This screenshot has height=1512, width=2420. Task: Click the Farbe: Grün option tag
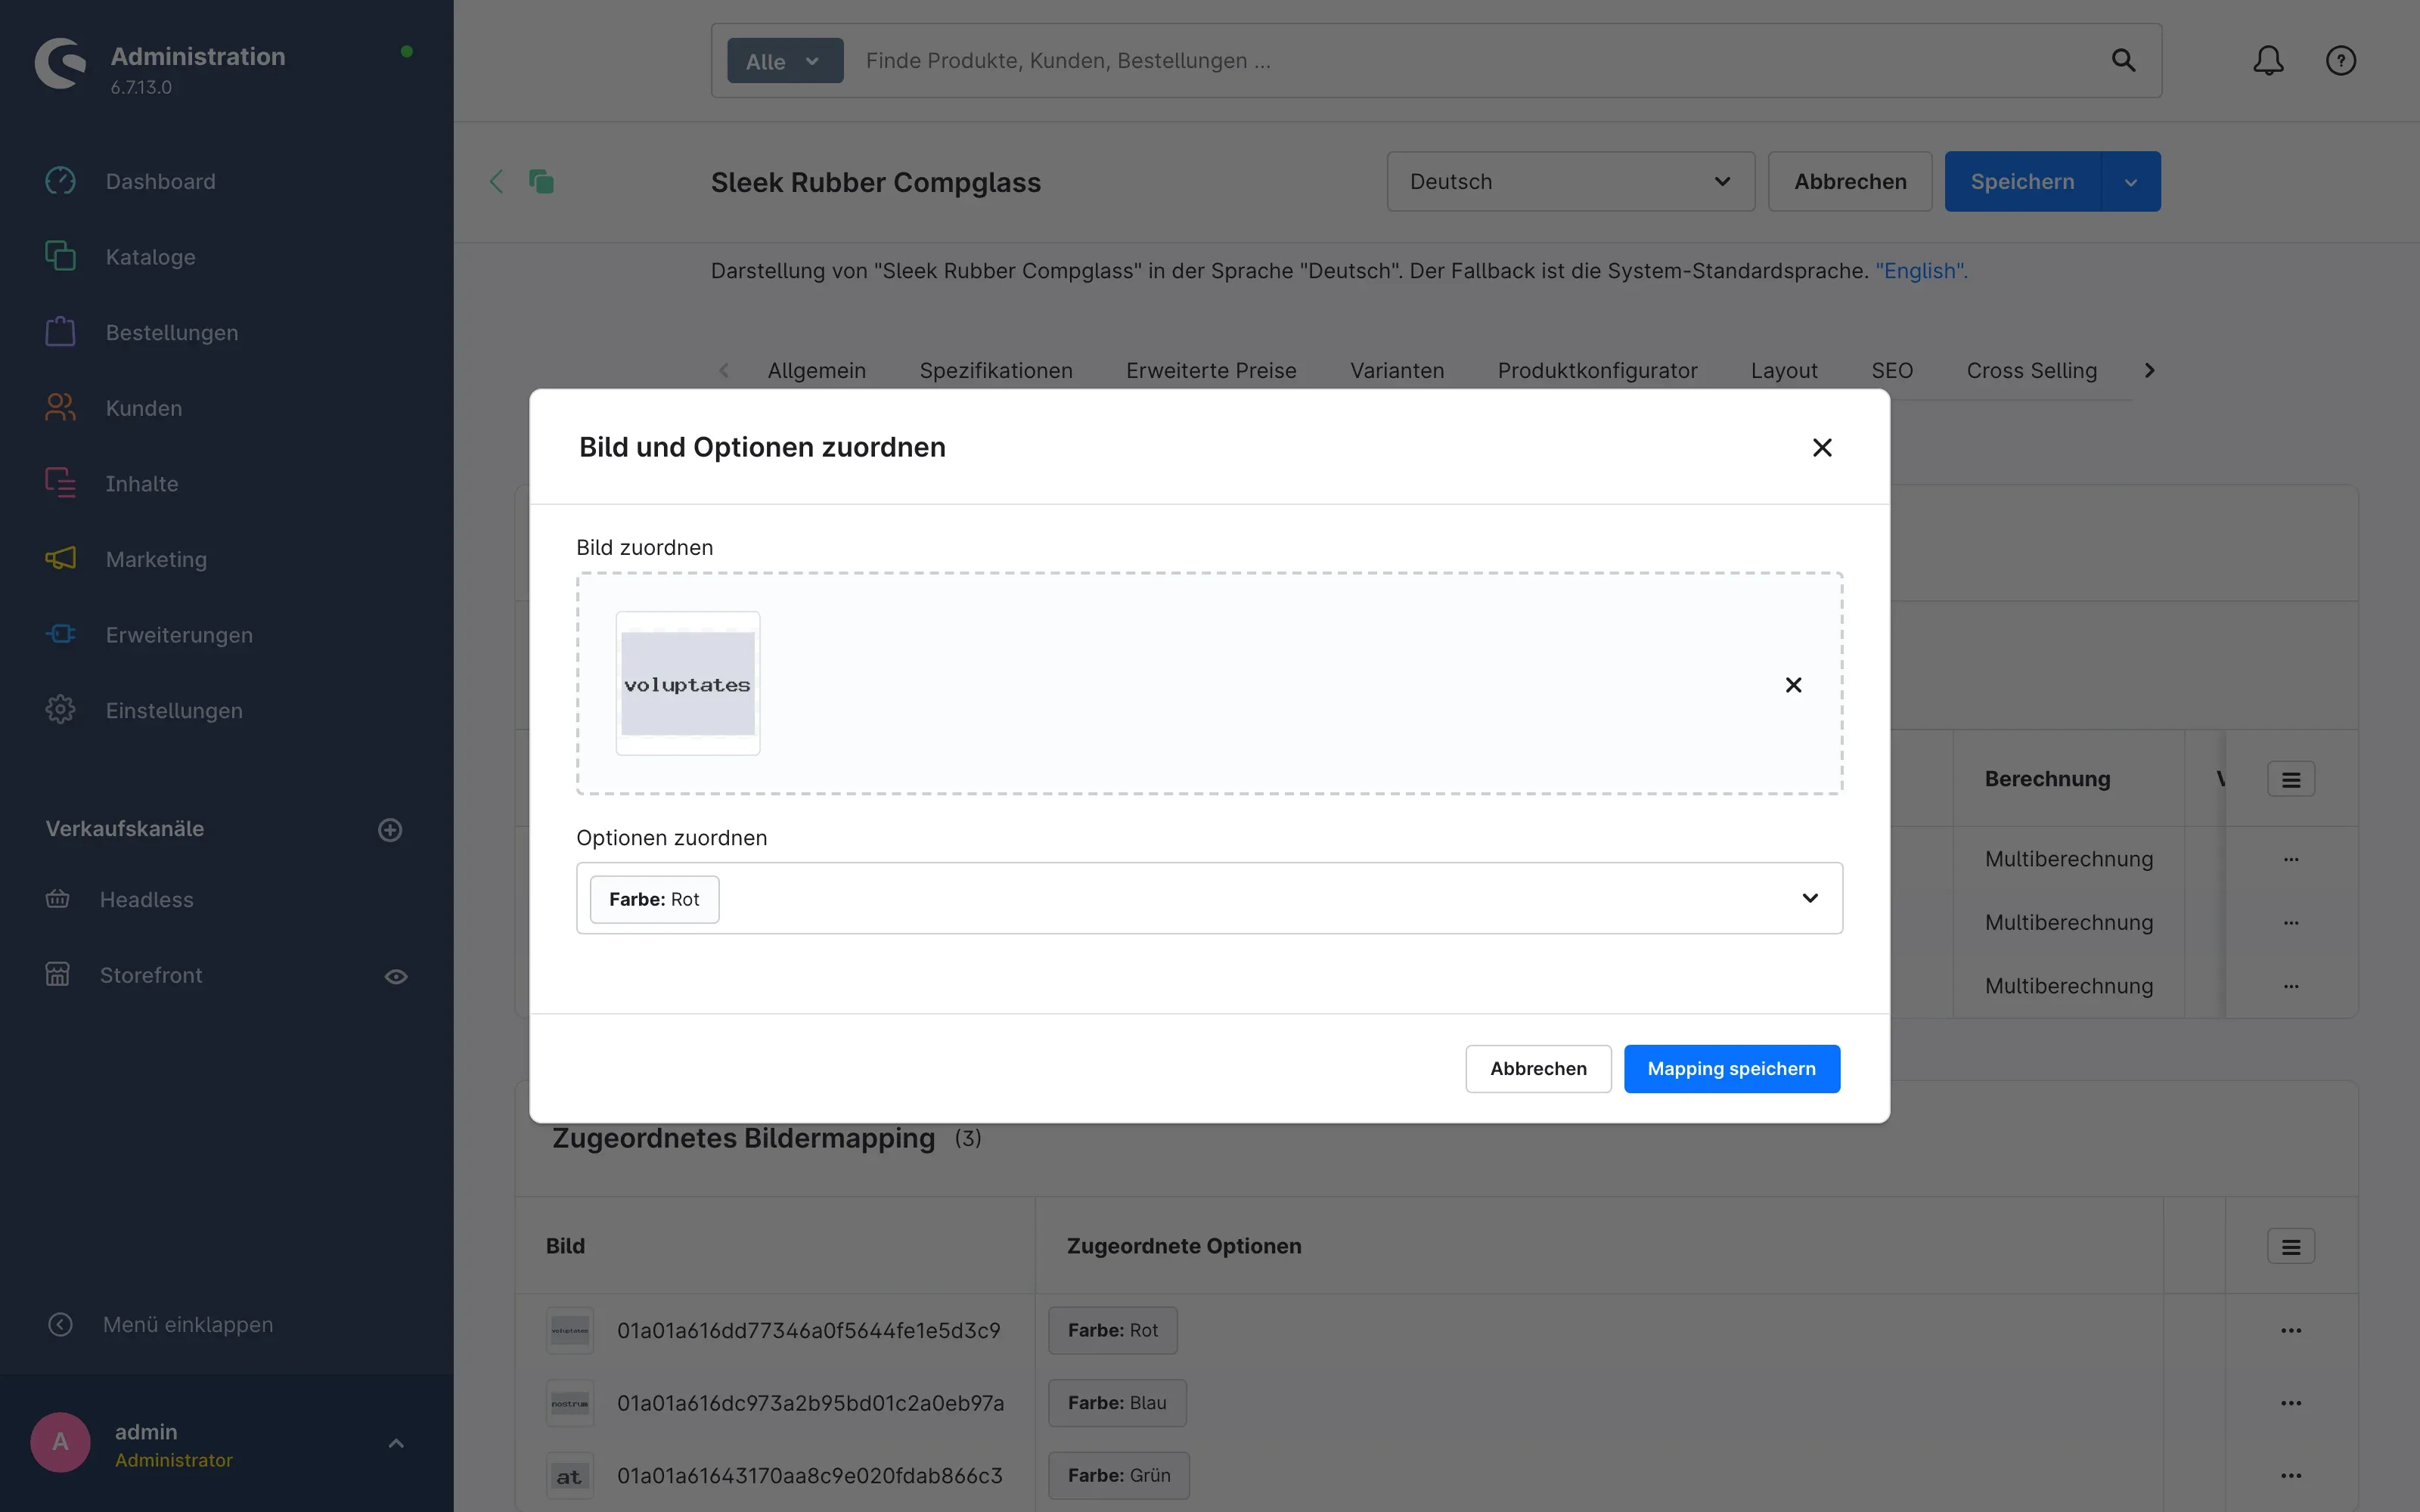click(1119, 1475)
